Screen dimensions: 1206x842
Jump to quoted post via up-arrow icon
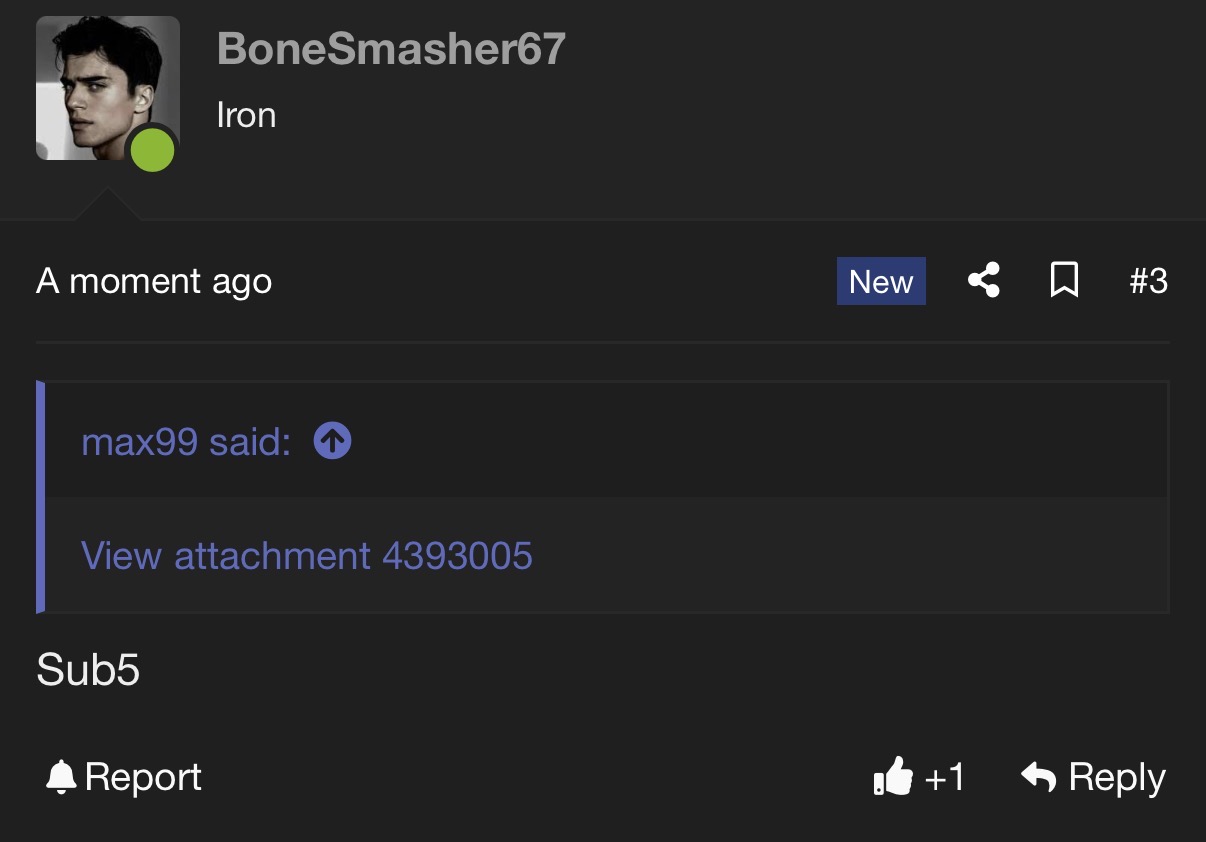click(332, 440)
